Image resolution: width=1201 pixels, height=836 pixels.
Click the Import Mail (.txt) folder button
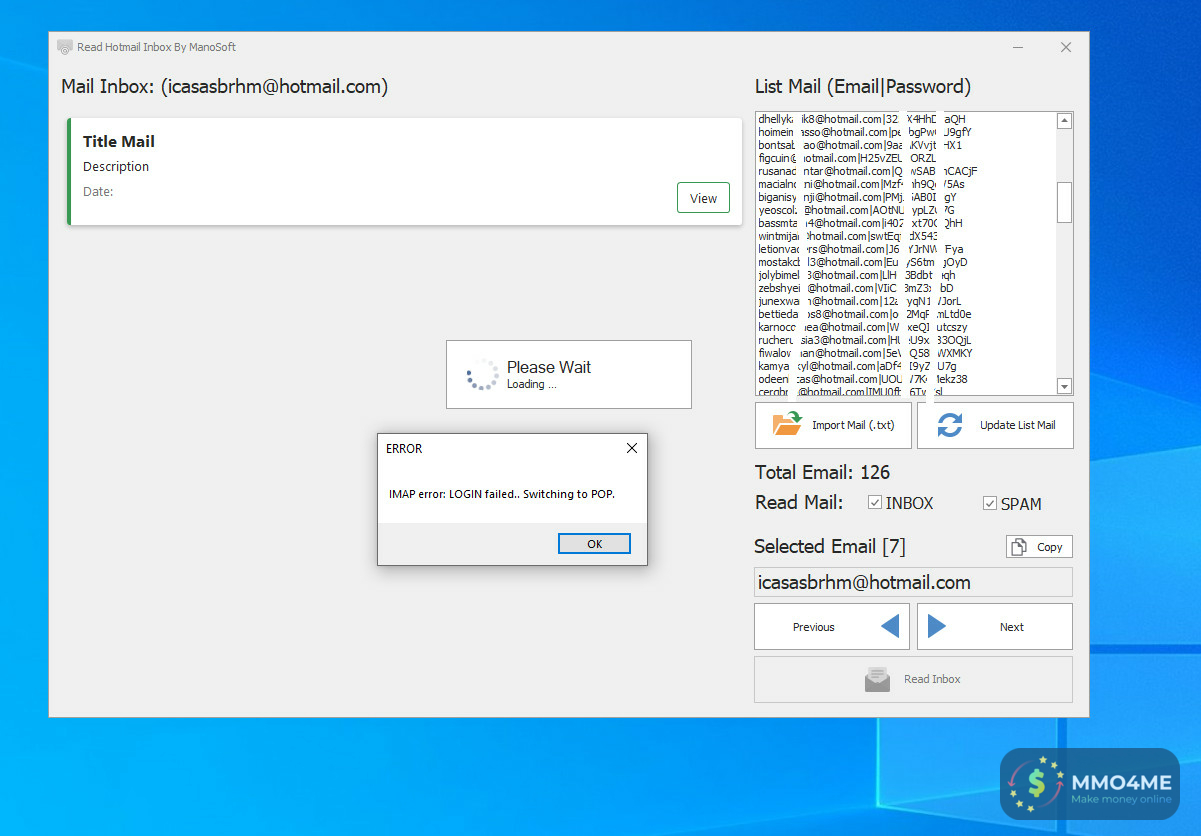[833, 425]
